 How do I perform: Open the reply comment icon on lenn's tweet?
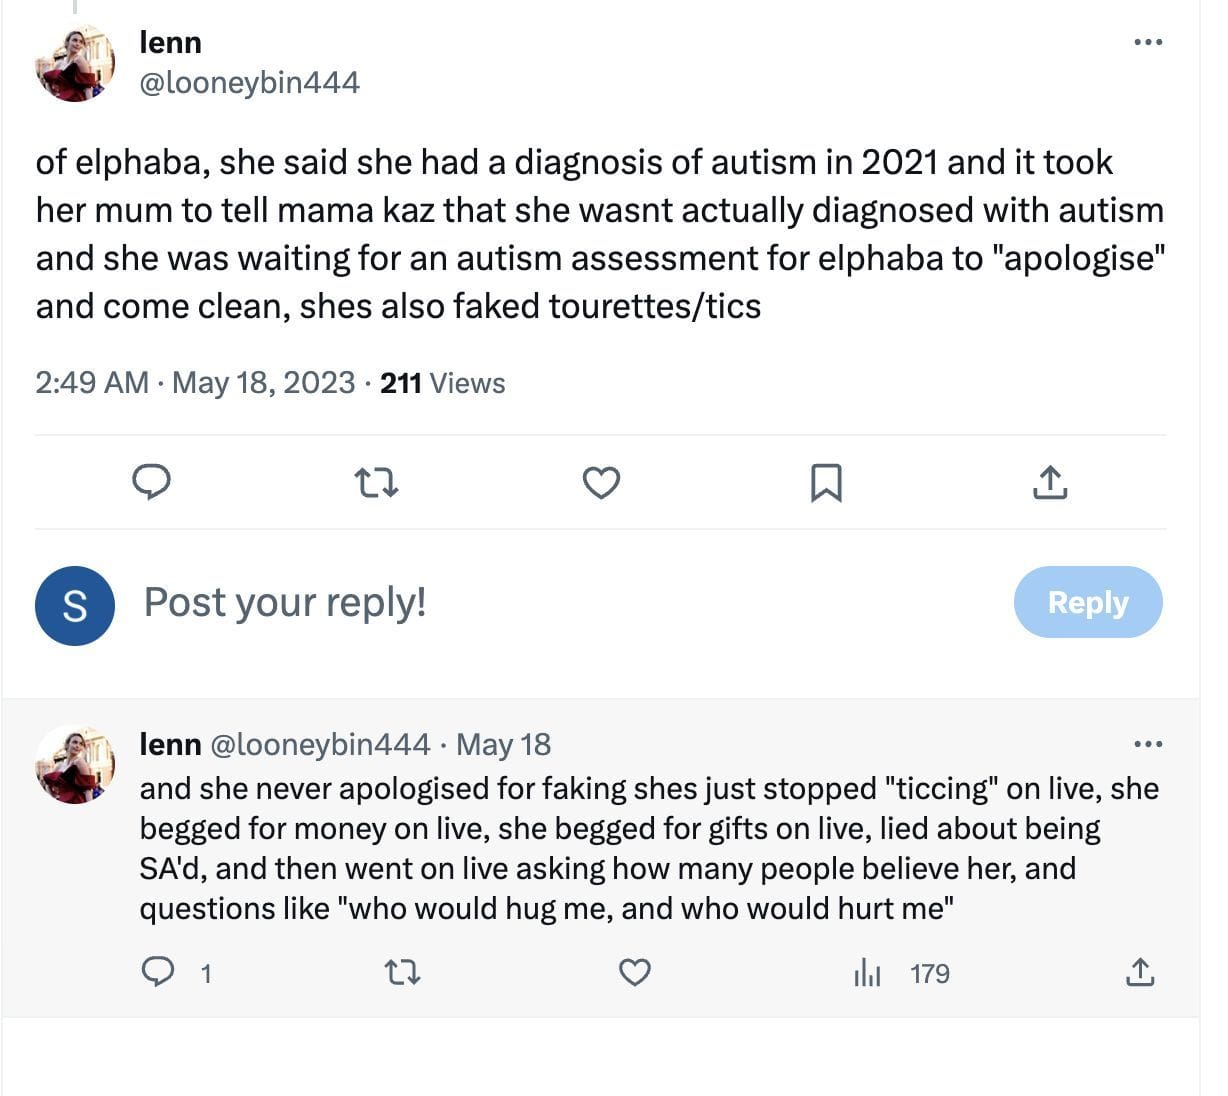(152, 482)
